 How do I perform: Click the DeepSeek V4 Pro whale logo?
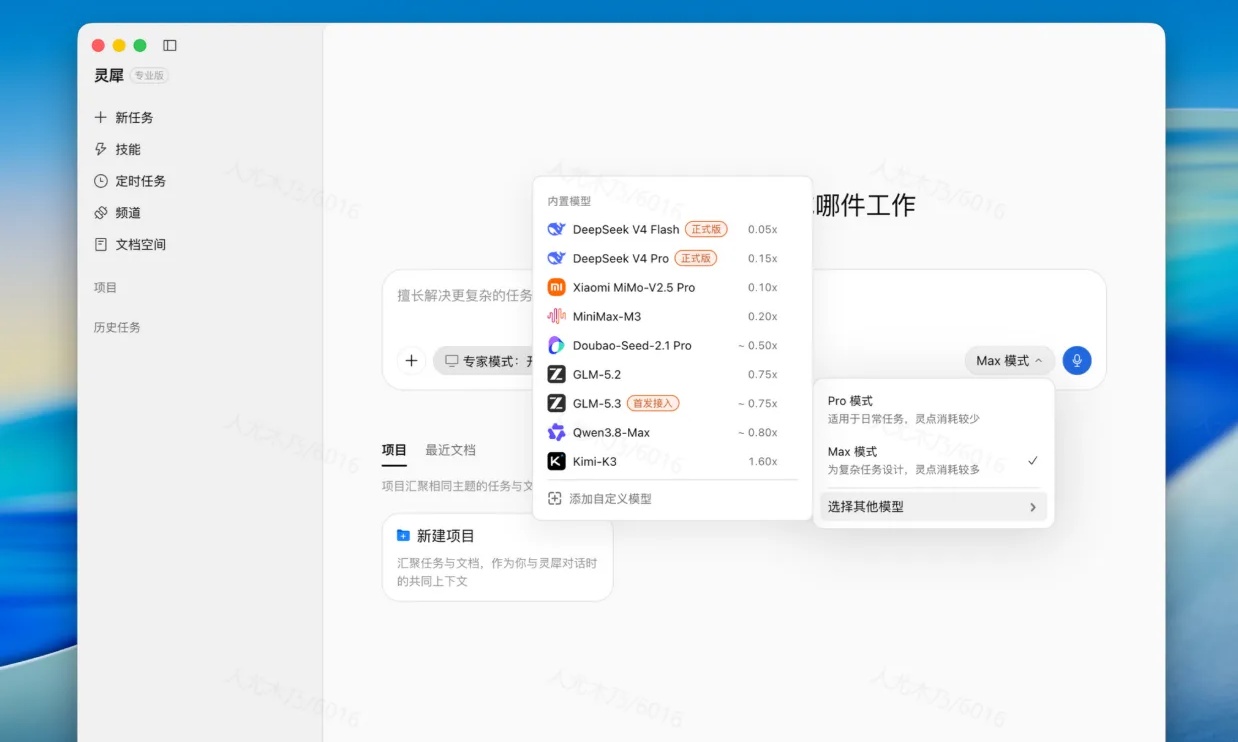(x=557, y=258)
